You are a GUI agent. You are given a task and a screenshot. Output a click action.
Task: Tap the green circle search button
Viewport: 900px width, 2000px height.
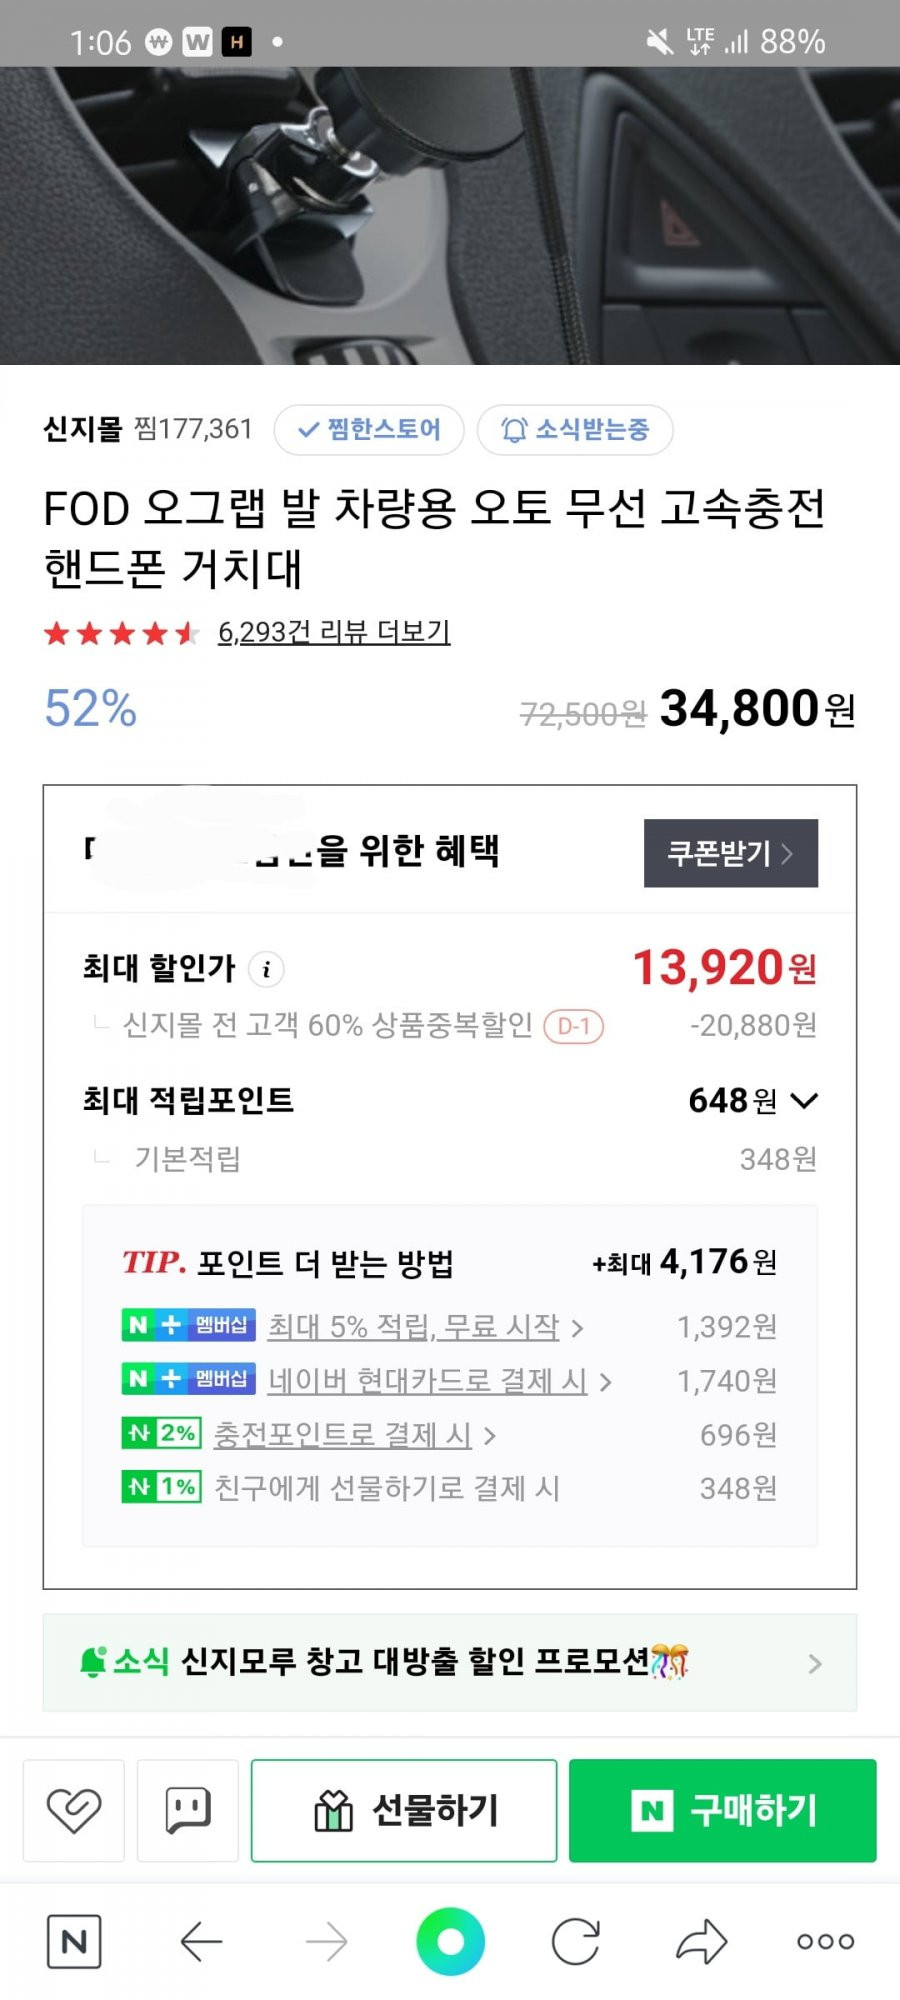451,1942
